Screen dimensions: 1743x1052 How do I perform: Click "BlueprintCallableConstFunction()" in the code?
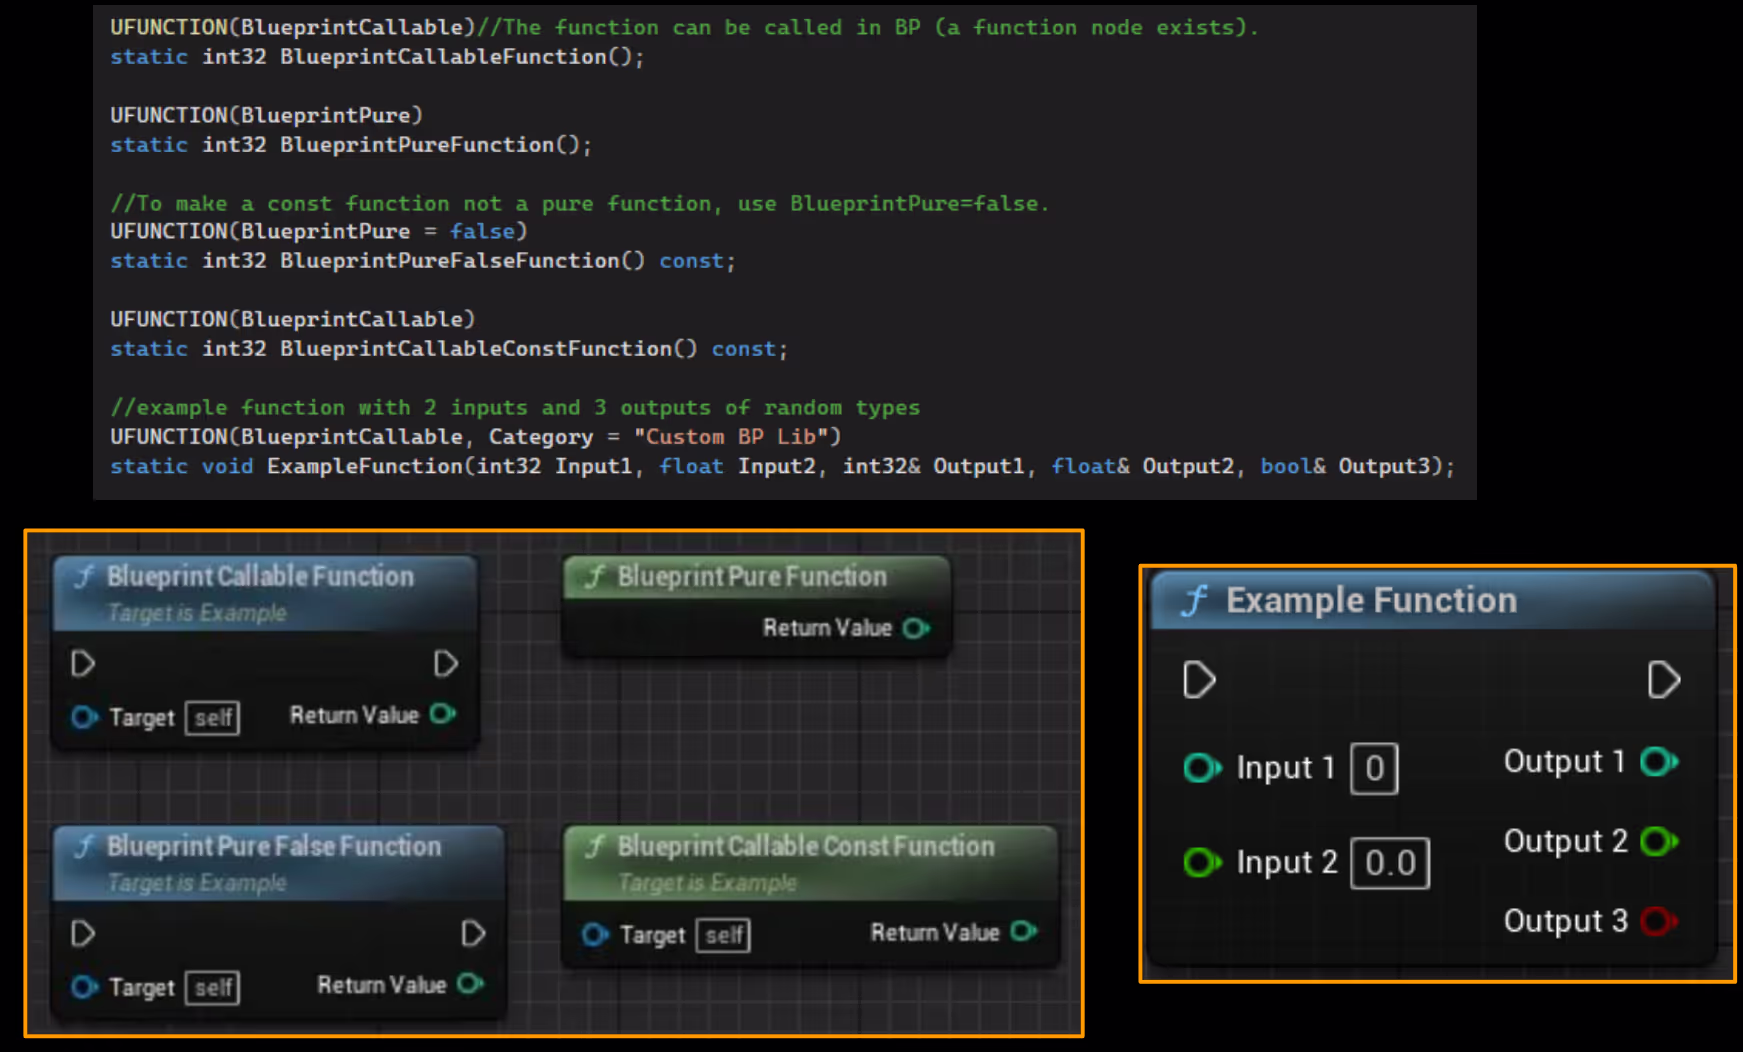point(489,349)
